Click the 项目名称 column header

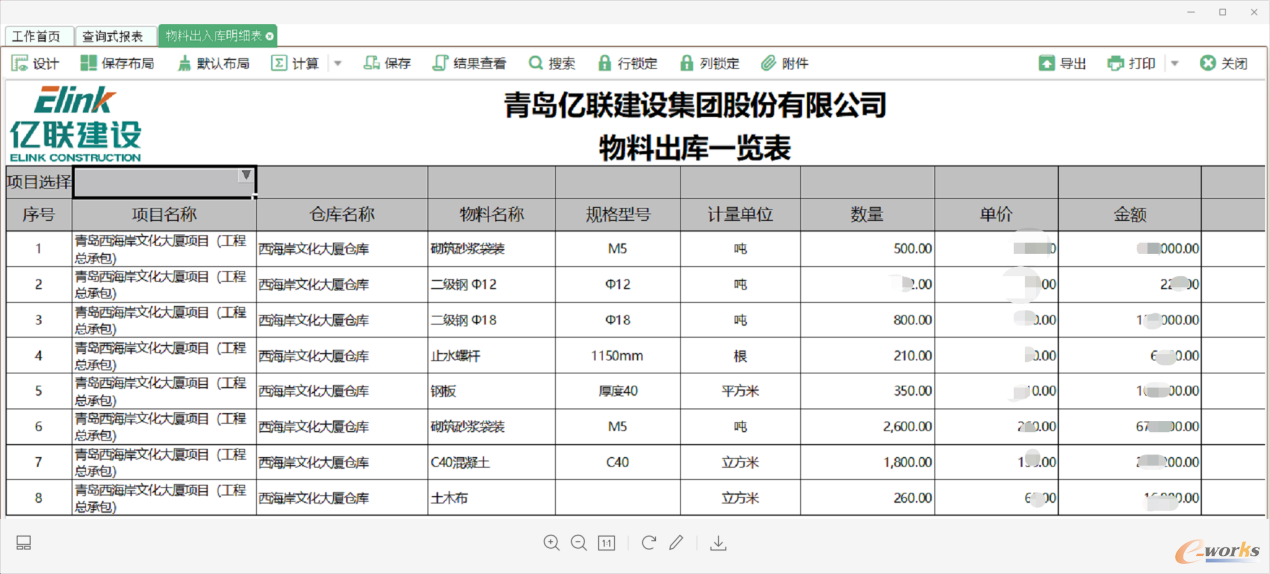164,215
